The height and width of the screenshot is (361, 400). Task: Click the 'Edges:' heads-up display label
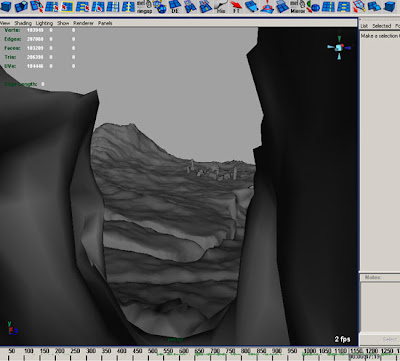pos(13,39)
